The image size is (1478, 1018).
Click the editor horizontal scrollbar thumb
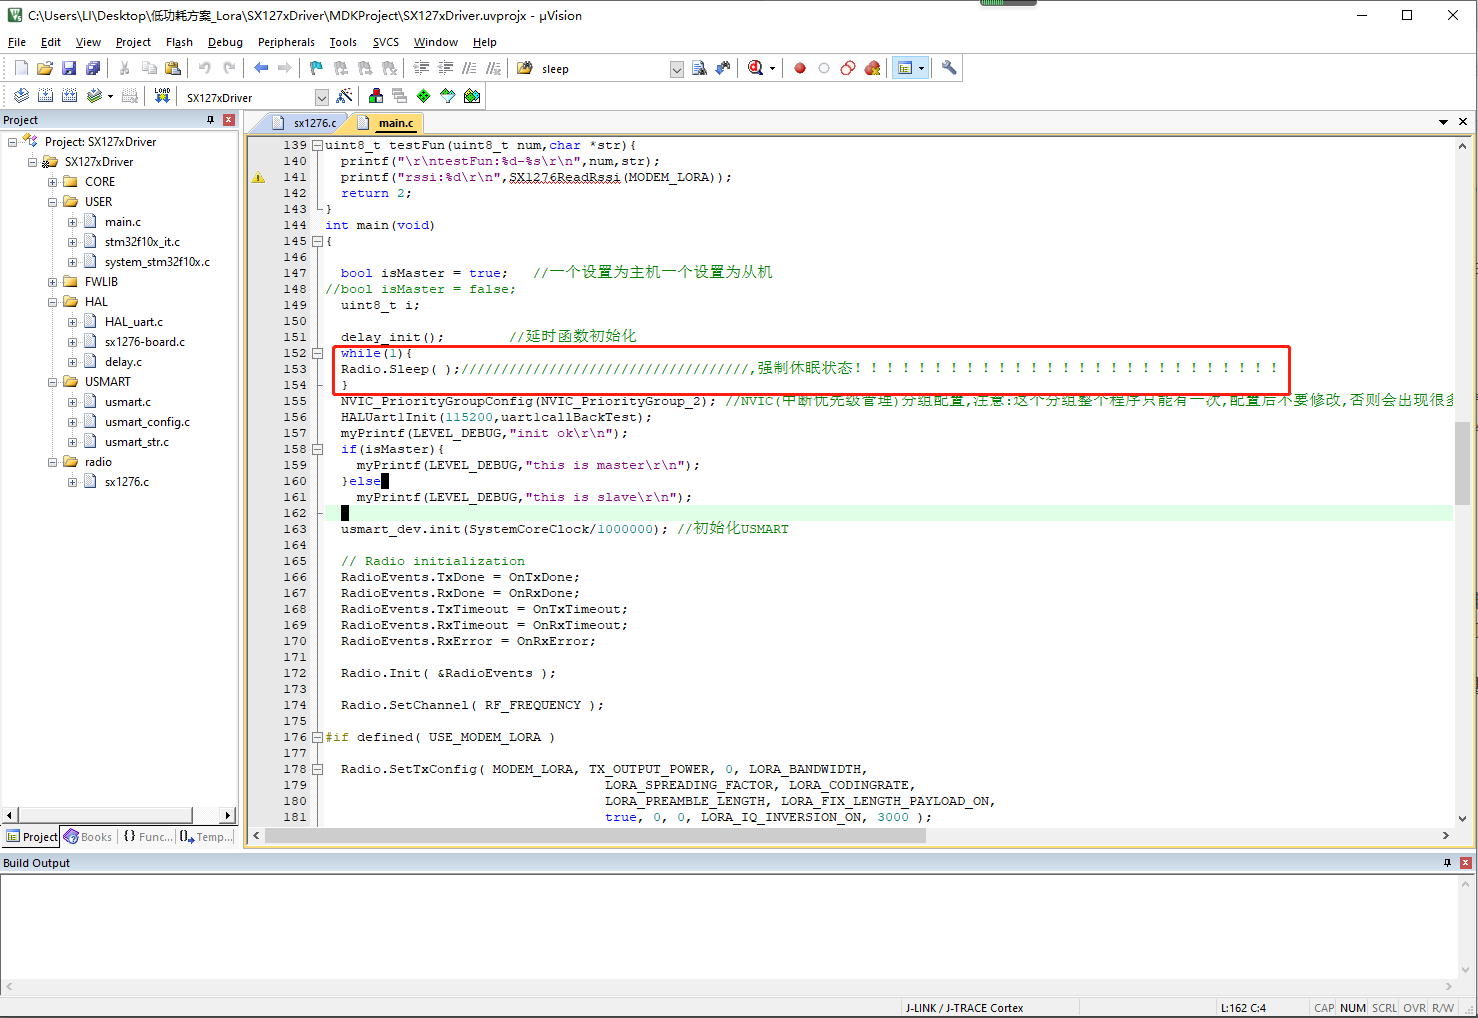click(x=596, y=836)
